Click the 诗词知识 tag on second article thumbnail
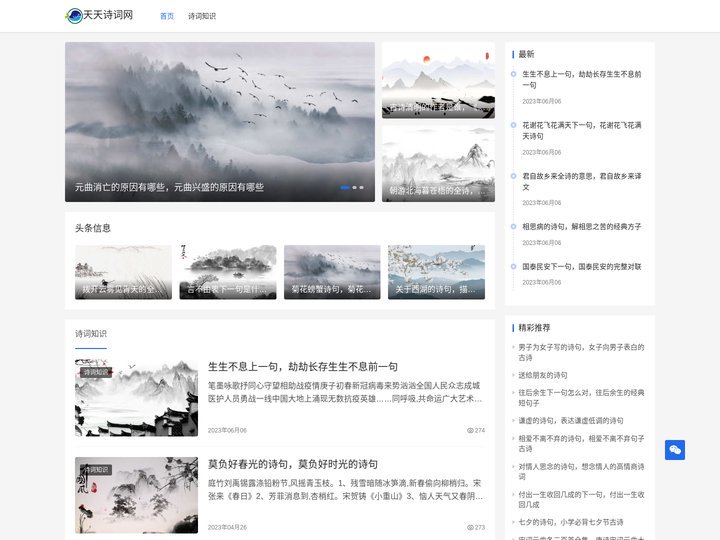This screenshot has width=720, height=540. (x=96, y=469)
